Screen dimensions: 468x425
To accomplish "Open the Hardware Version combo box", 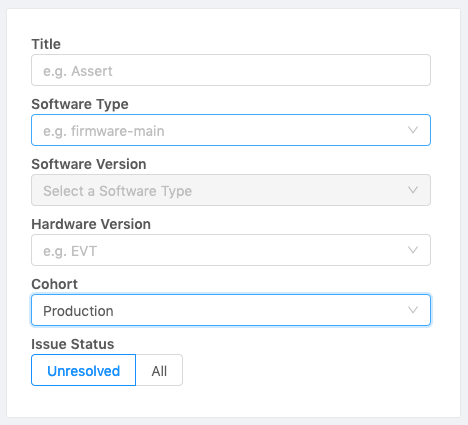I will [x=231, y=250].
